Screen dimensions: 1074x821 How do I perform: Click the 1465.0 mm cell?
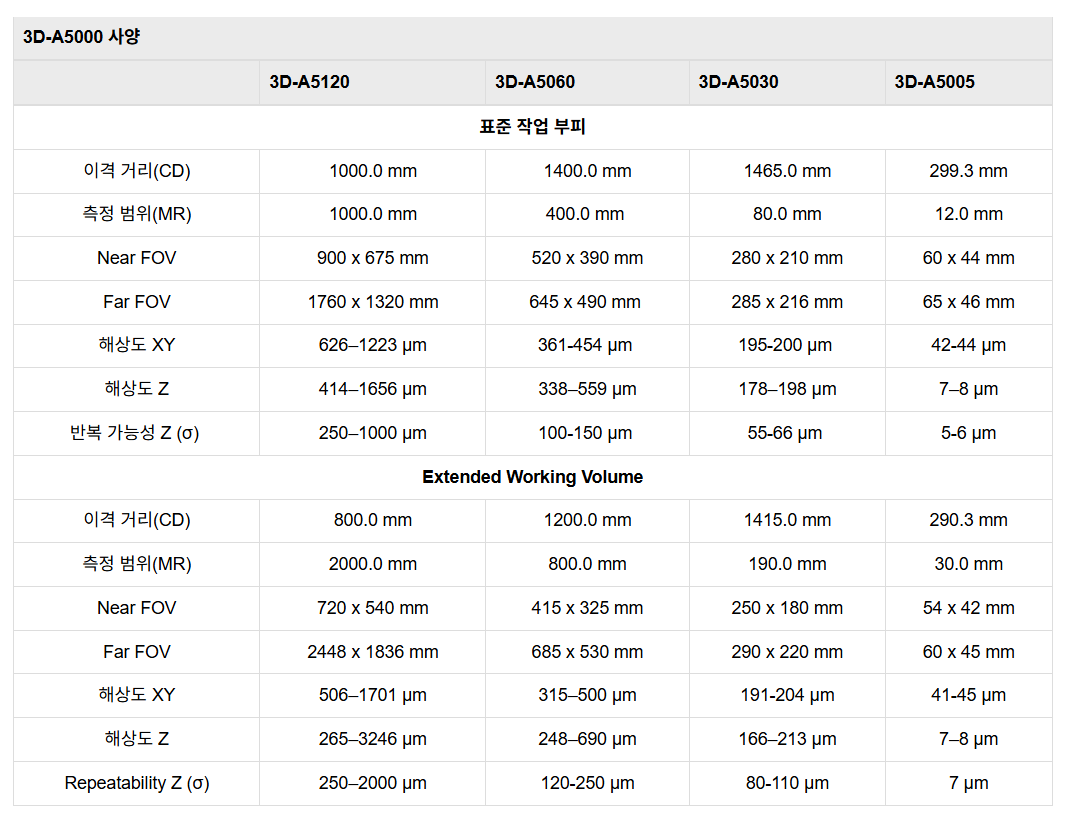787,171
